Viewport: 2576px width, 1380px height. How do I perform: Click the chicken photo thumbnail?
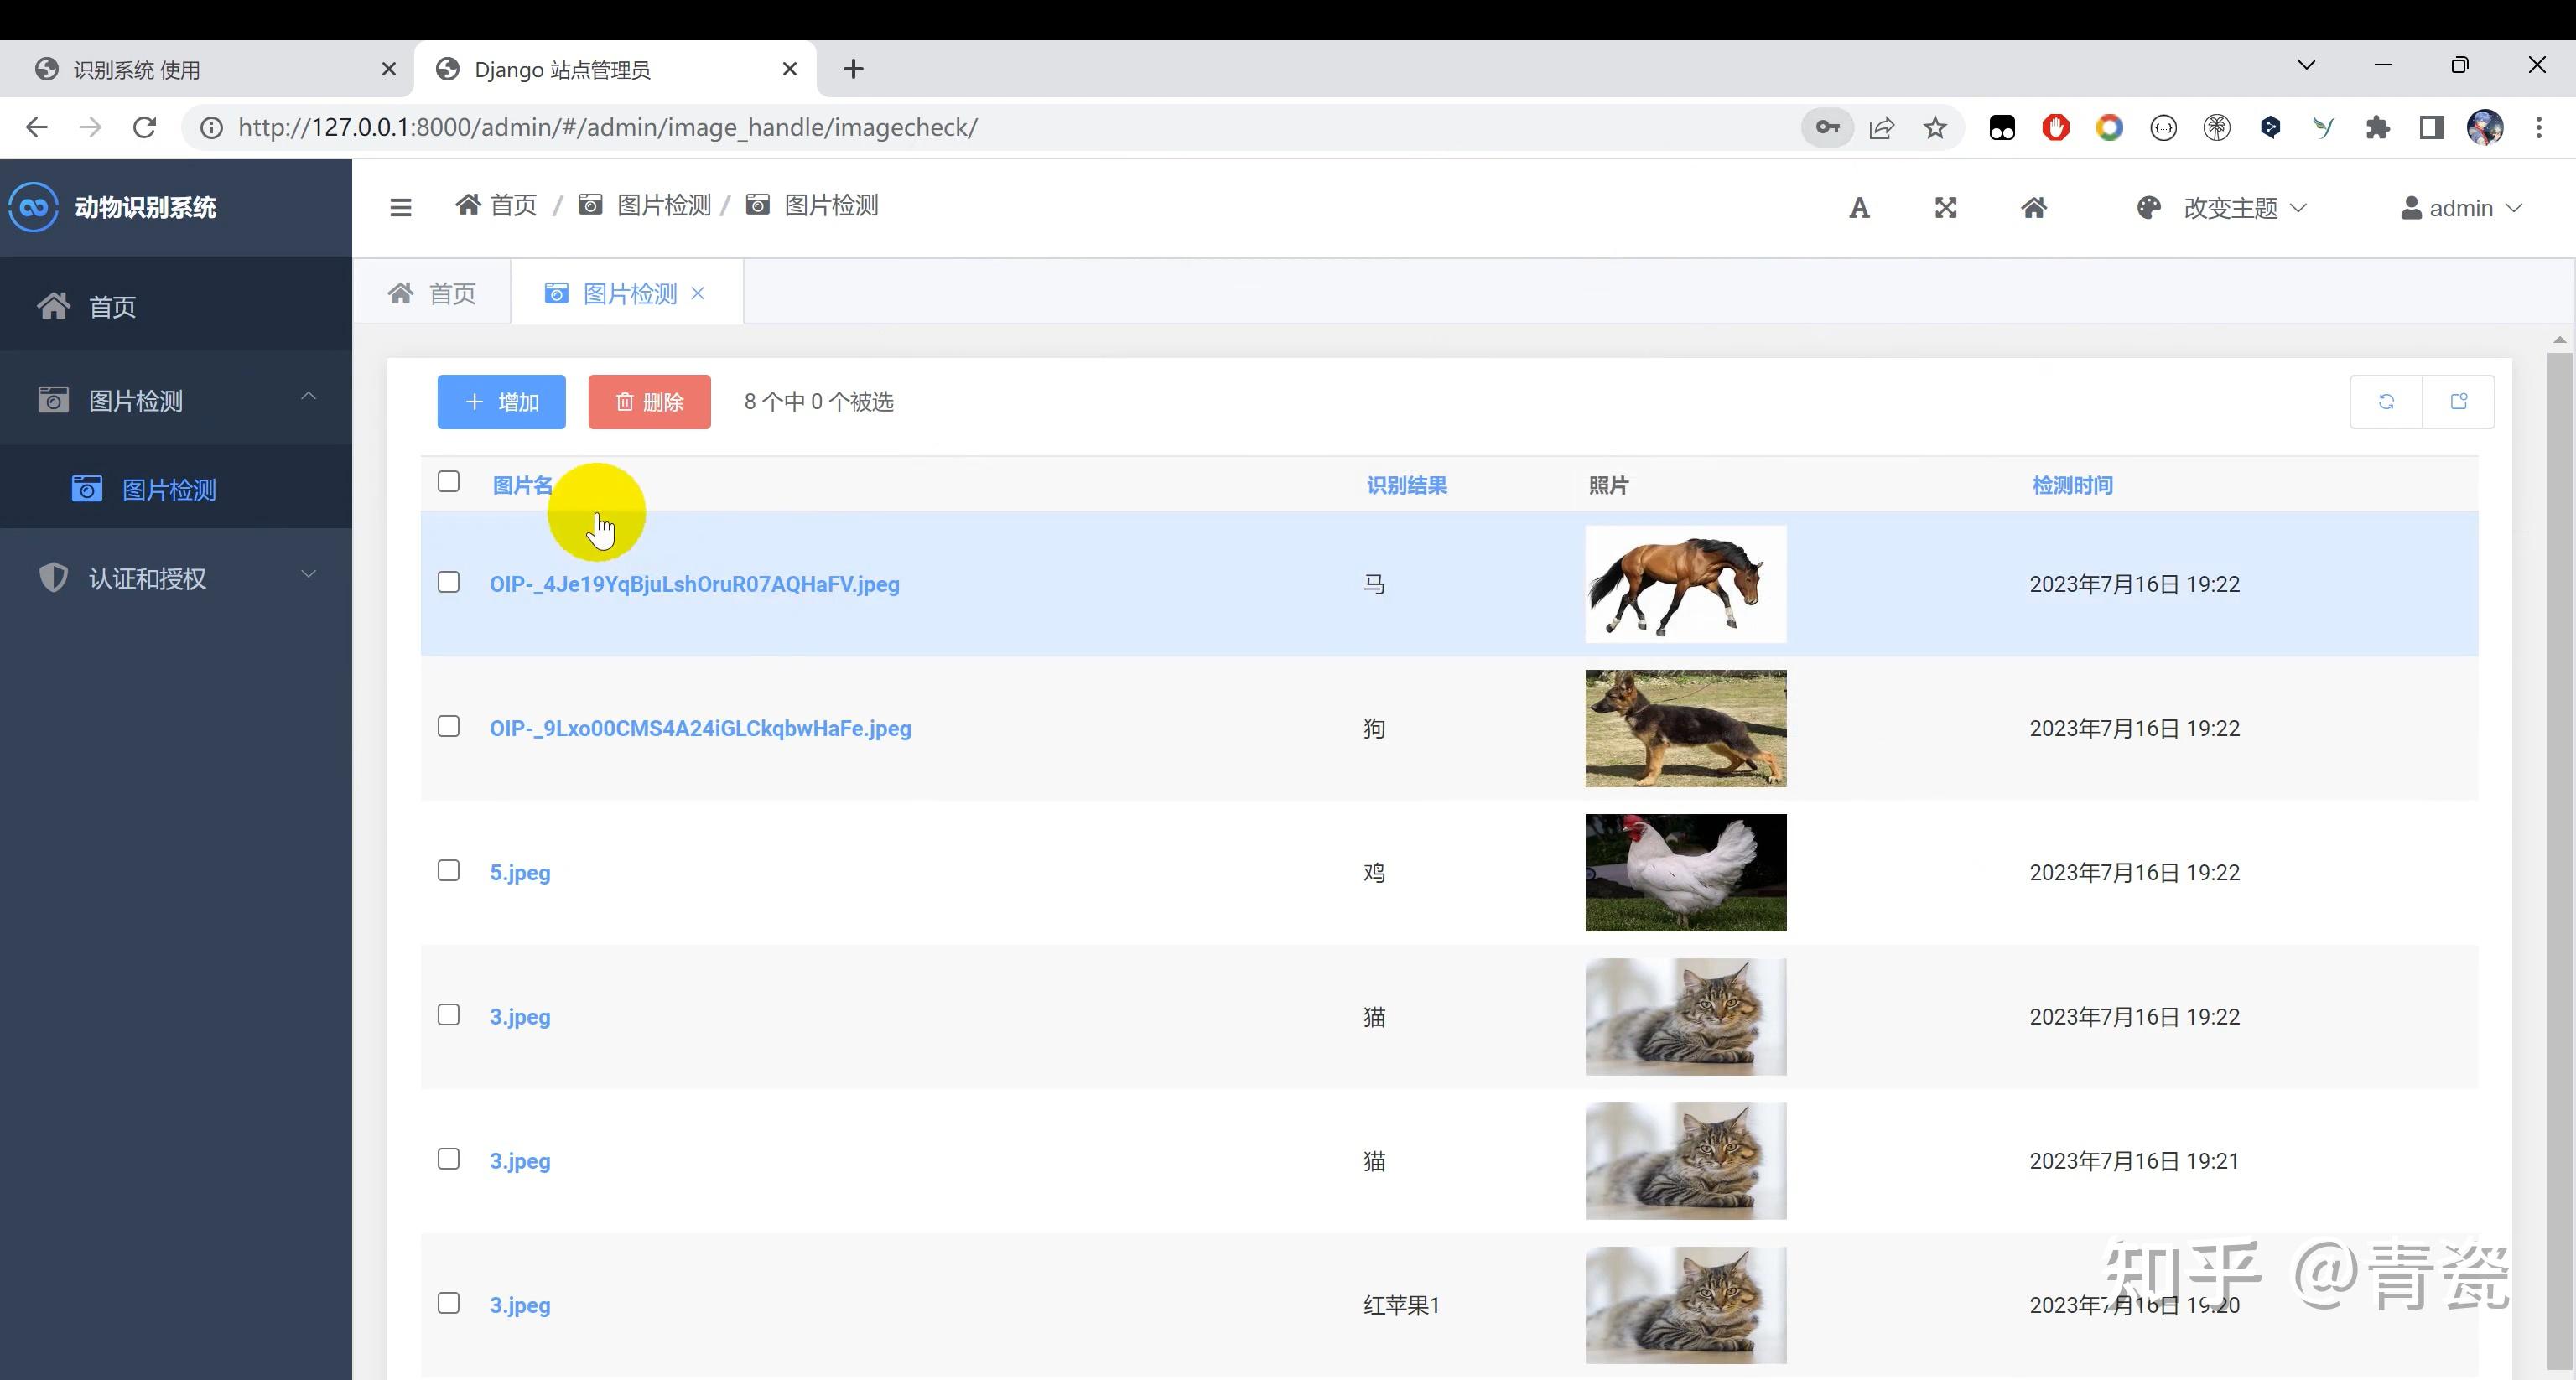coord(1685,872)
